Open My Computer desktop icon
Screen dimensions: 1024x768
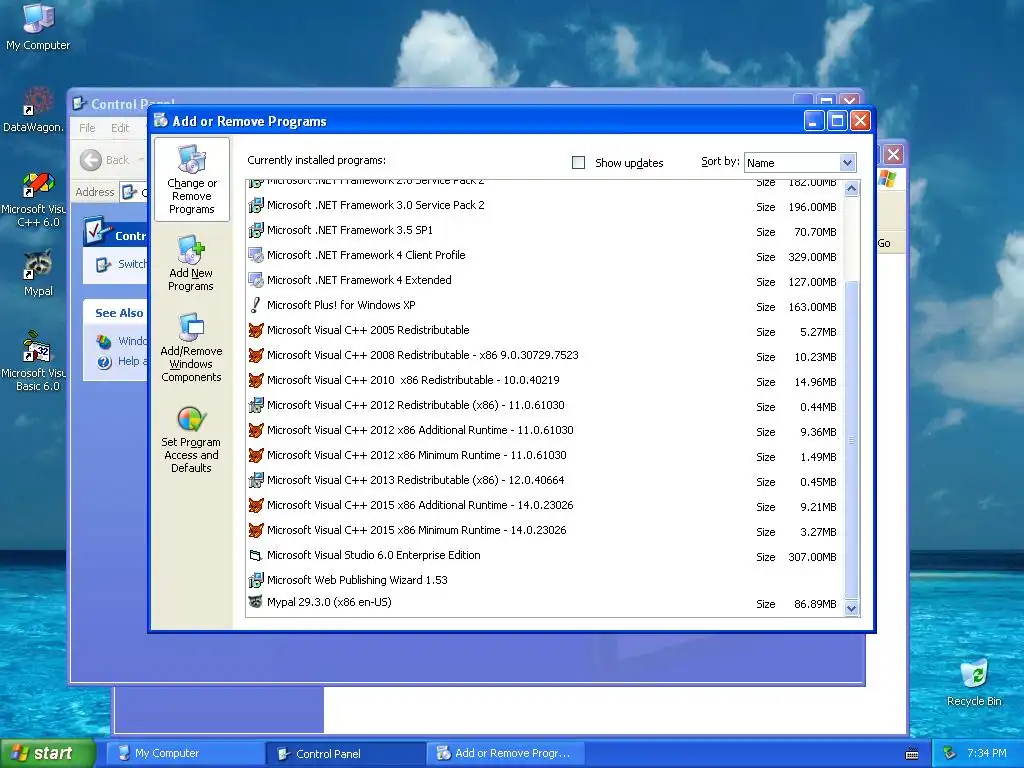38,26
